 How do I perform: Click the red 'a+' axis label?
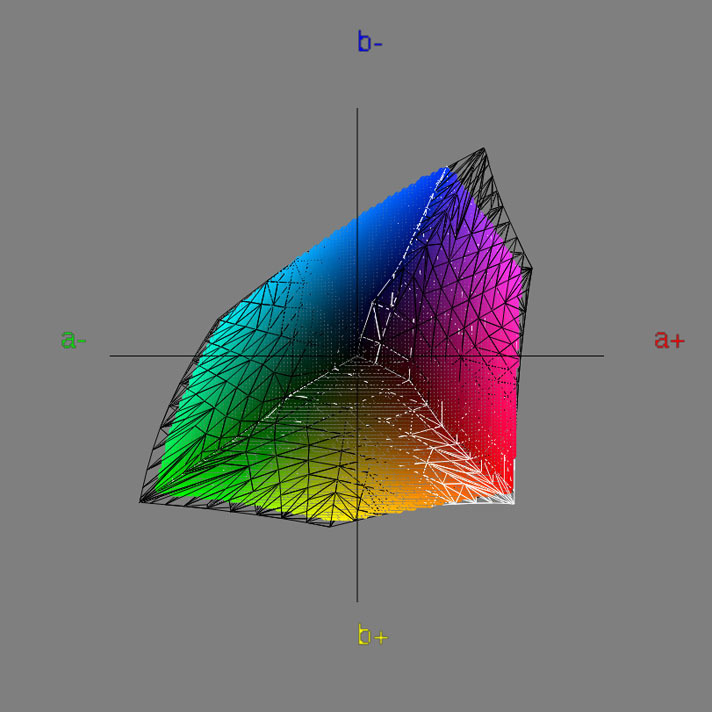(669, 339)
